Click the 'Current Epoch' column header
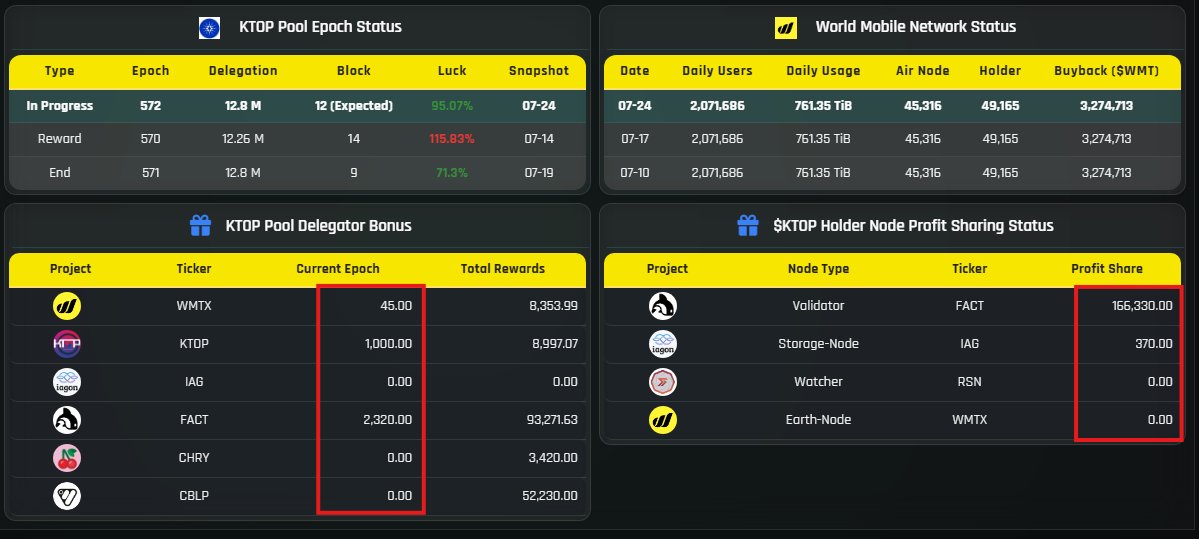This screenshot has width=1199, height=539. [x=338, y=268]
